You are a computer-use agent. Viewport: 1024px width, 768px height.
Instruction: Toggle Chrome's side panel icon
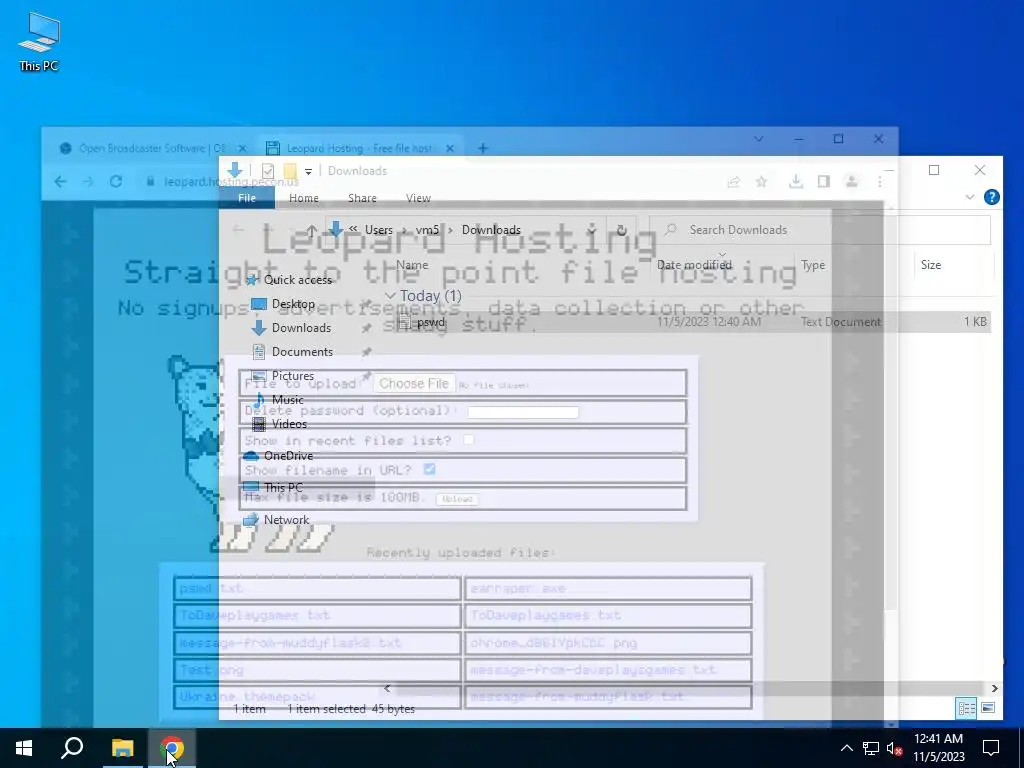tap(824, 182)
